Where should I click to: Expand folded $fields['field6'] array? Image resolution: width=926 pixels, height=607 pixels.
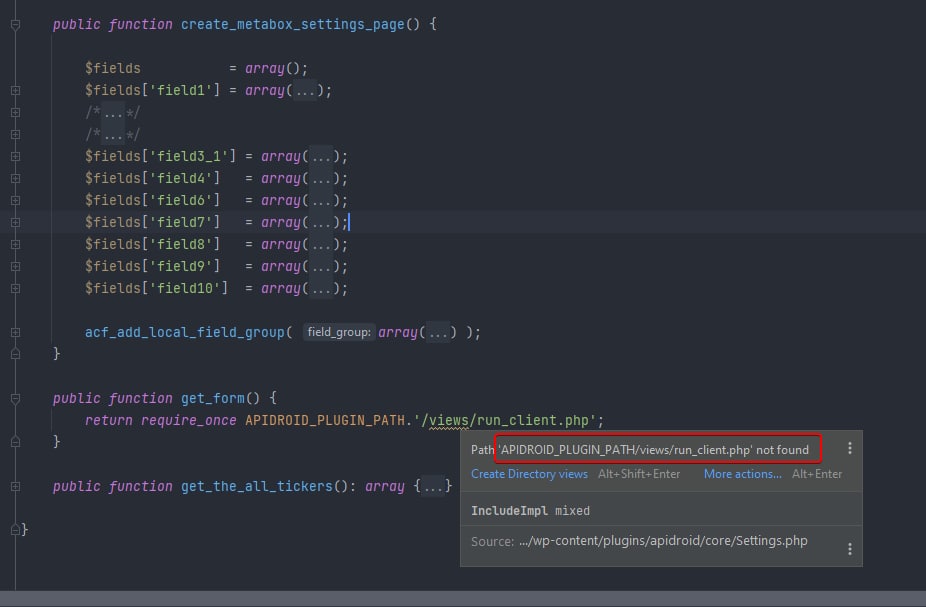[x=15, y=200]
